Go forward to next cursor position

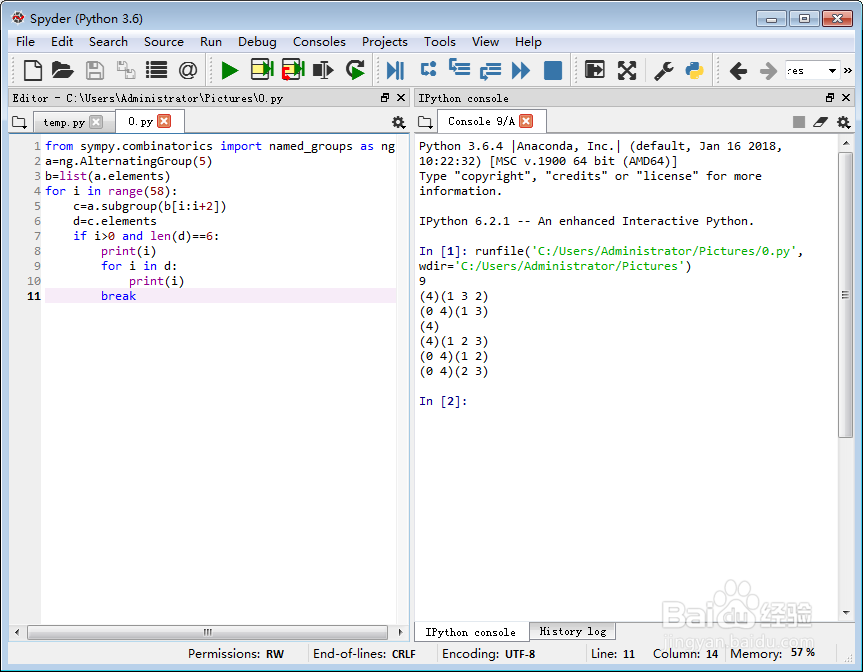[x=768, y=70]
